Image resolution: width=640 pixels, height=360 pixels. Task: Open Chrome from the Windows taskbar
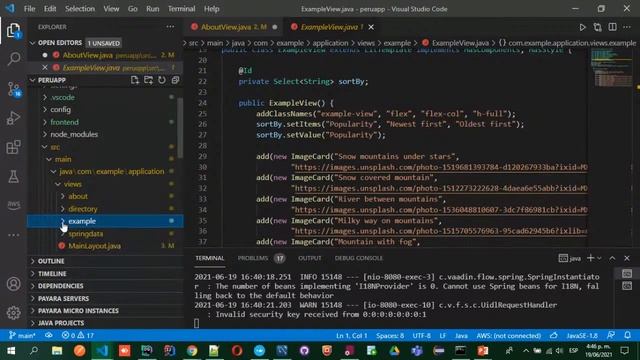point(192,350)
